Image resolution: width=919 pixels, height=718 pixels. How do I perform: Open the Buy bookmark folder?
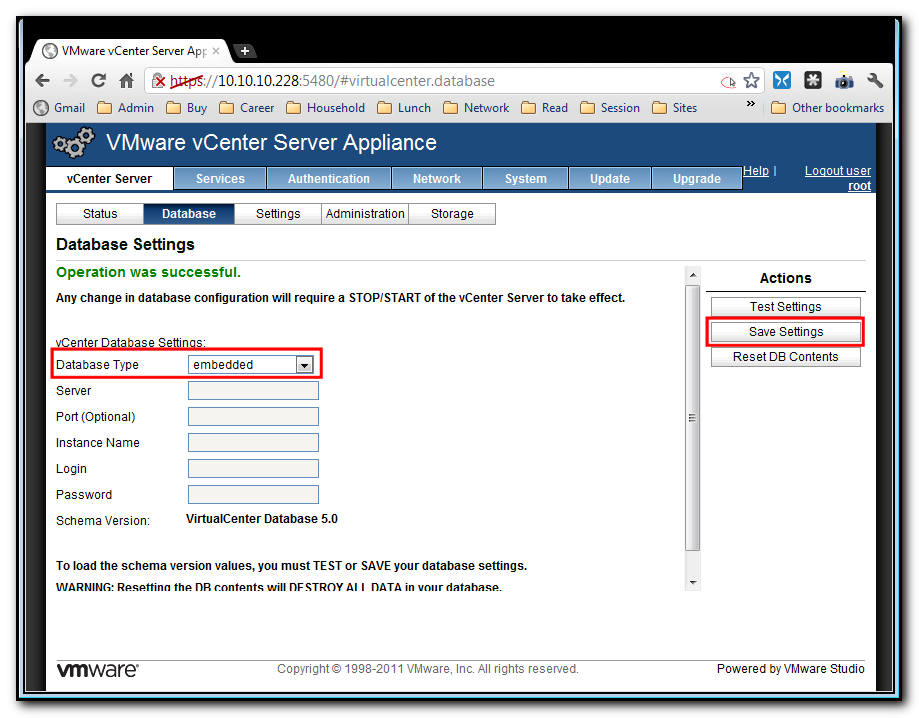[187, 108]
